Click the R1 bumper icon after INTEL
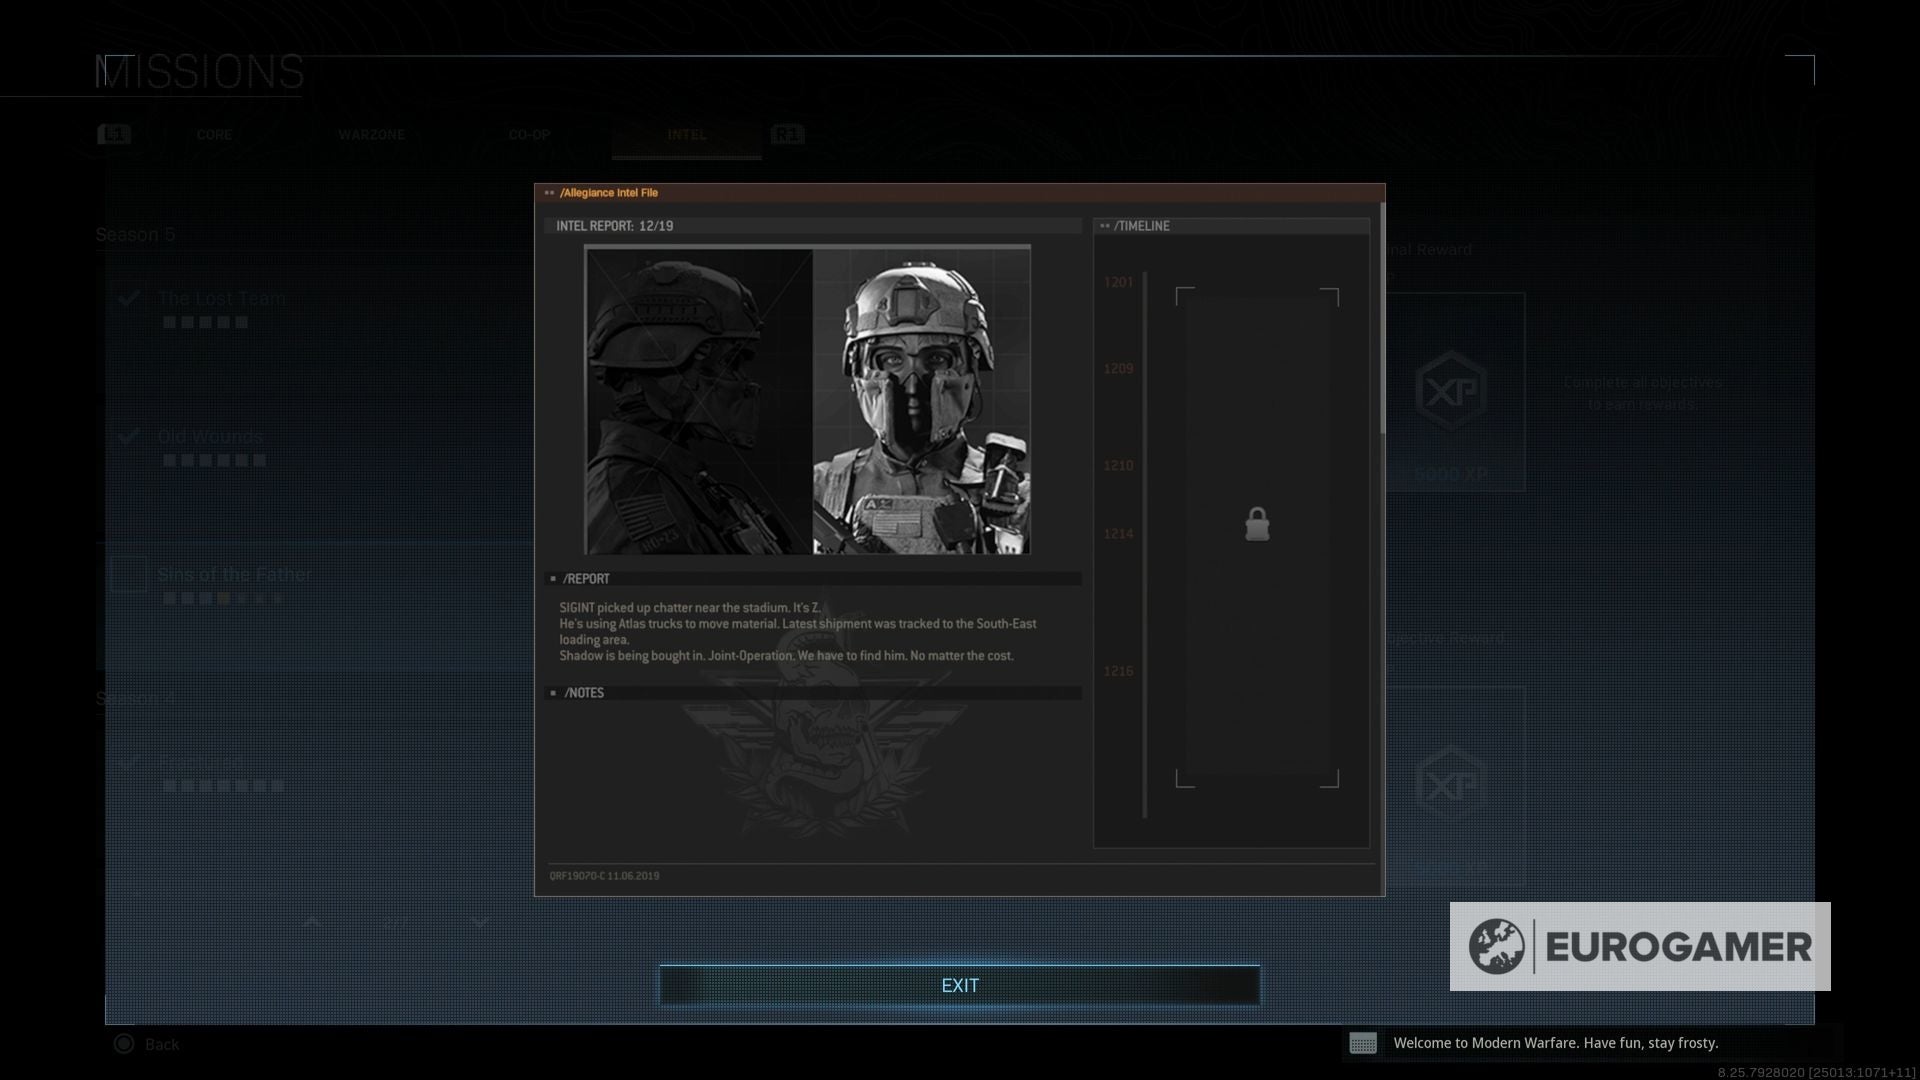Image resolution: width=1920 pixels, height=1080 pixels. coord(787,134)
